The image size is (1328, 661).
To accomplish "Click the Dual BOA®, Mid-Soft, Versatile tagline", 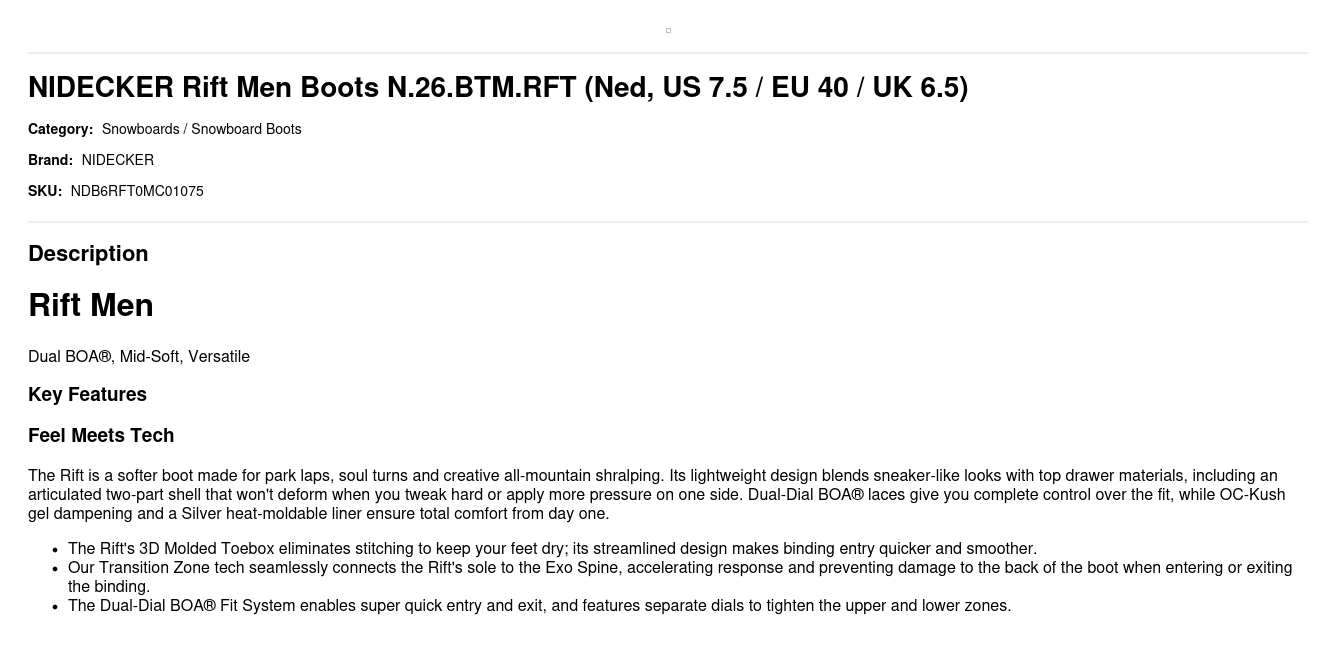I will point(139,357).
